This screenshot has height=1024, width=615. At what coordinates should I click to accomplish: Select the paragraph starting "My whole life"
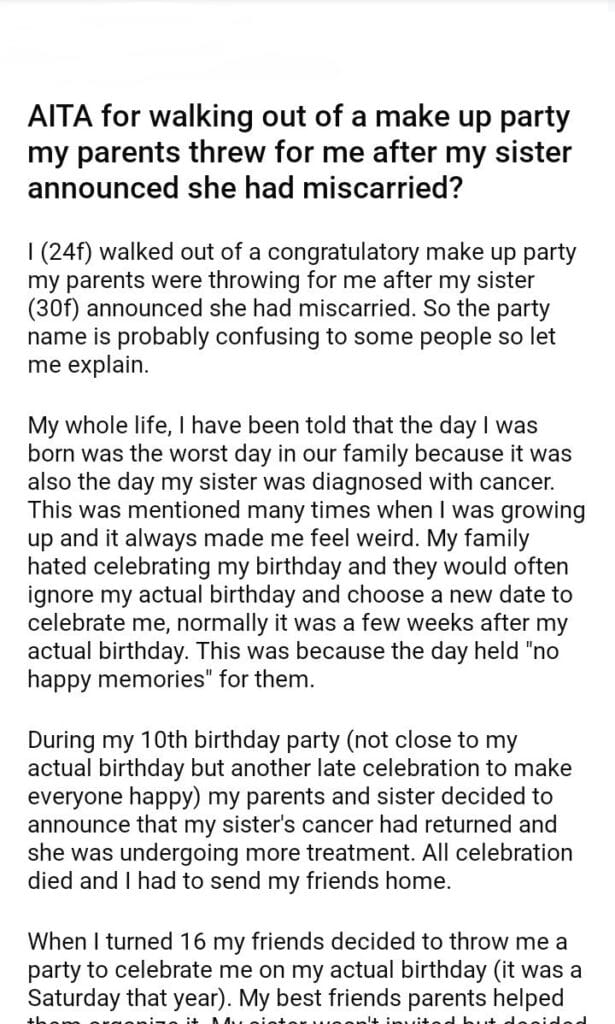[x=300, y=548]
